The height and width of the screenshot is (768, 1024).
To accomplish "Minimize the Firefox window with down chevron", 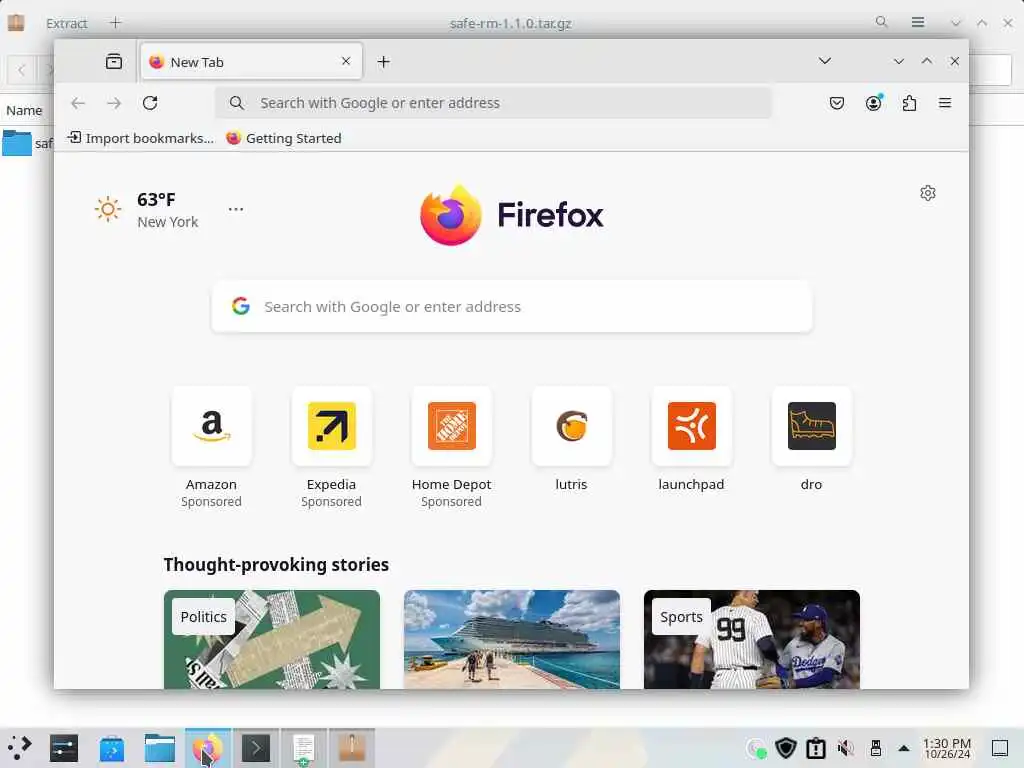I will (899, 61).
